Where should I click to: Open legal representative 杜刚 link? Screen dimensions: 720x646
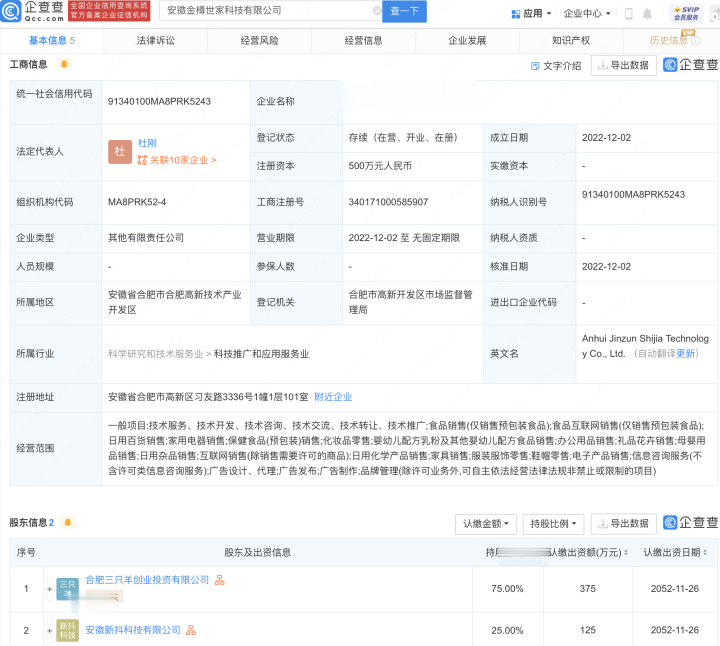click(147, 143)
